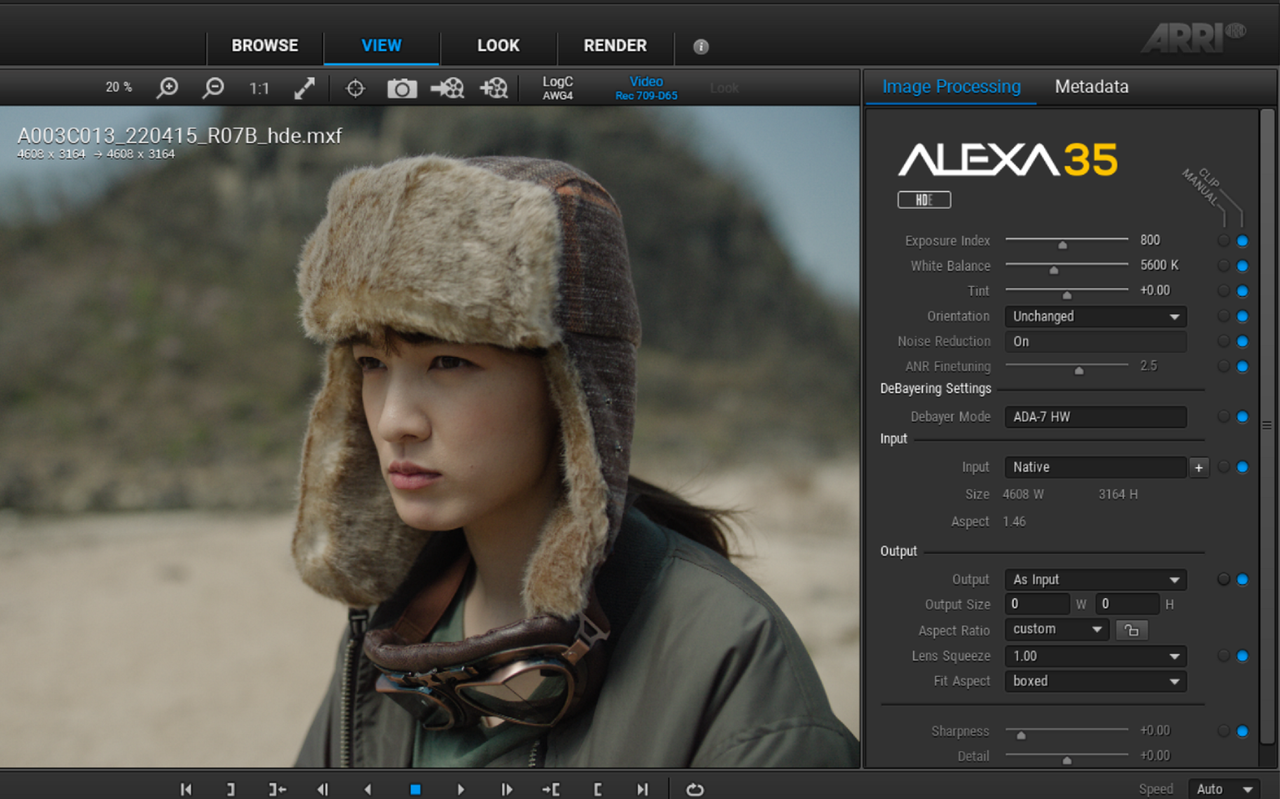The height and width of the screenshot is (799, 1280).
Task: Switch to the Metadata tab
Action: click(1091, 87)
